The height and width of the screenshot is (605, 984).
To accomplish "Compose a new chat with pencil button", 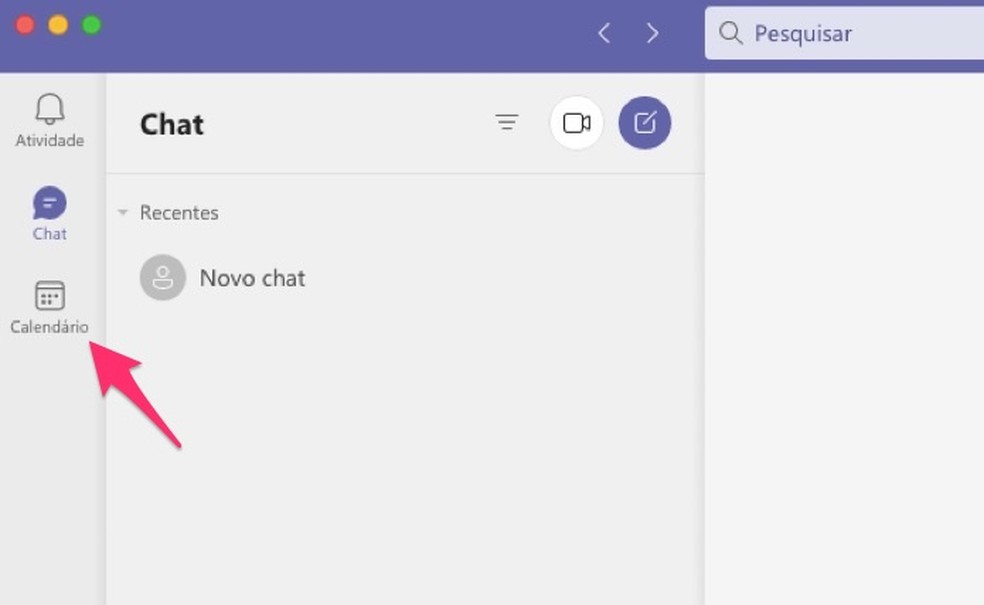I will coord(645,123).
